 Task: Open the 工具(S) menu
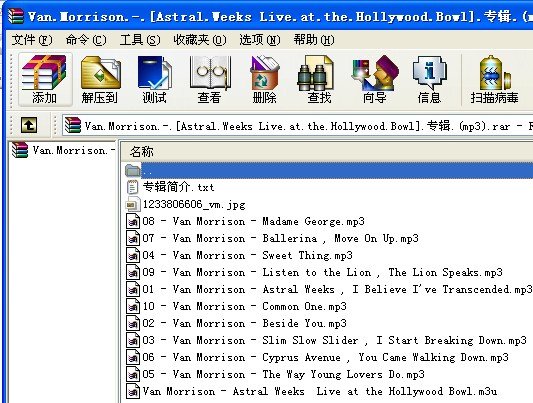click(140, 40)
